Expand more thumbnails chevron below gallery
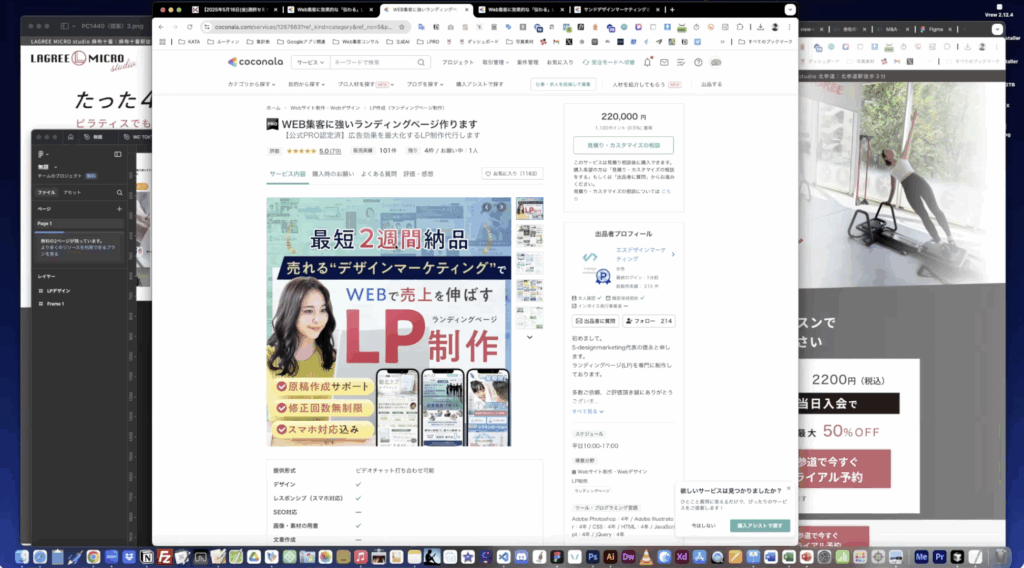 (x=530, y=338)
